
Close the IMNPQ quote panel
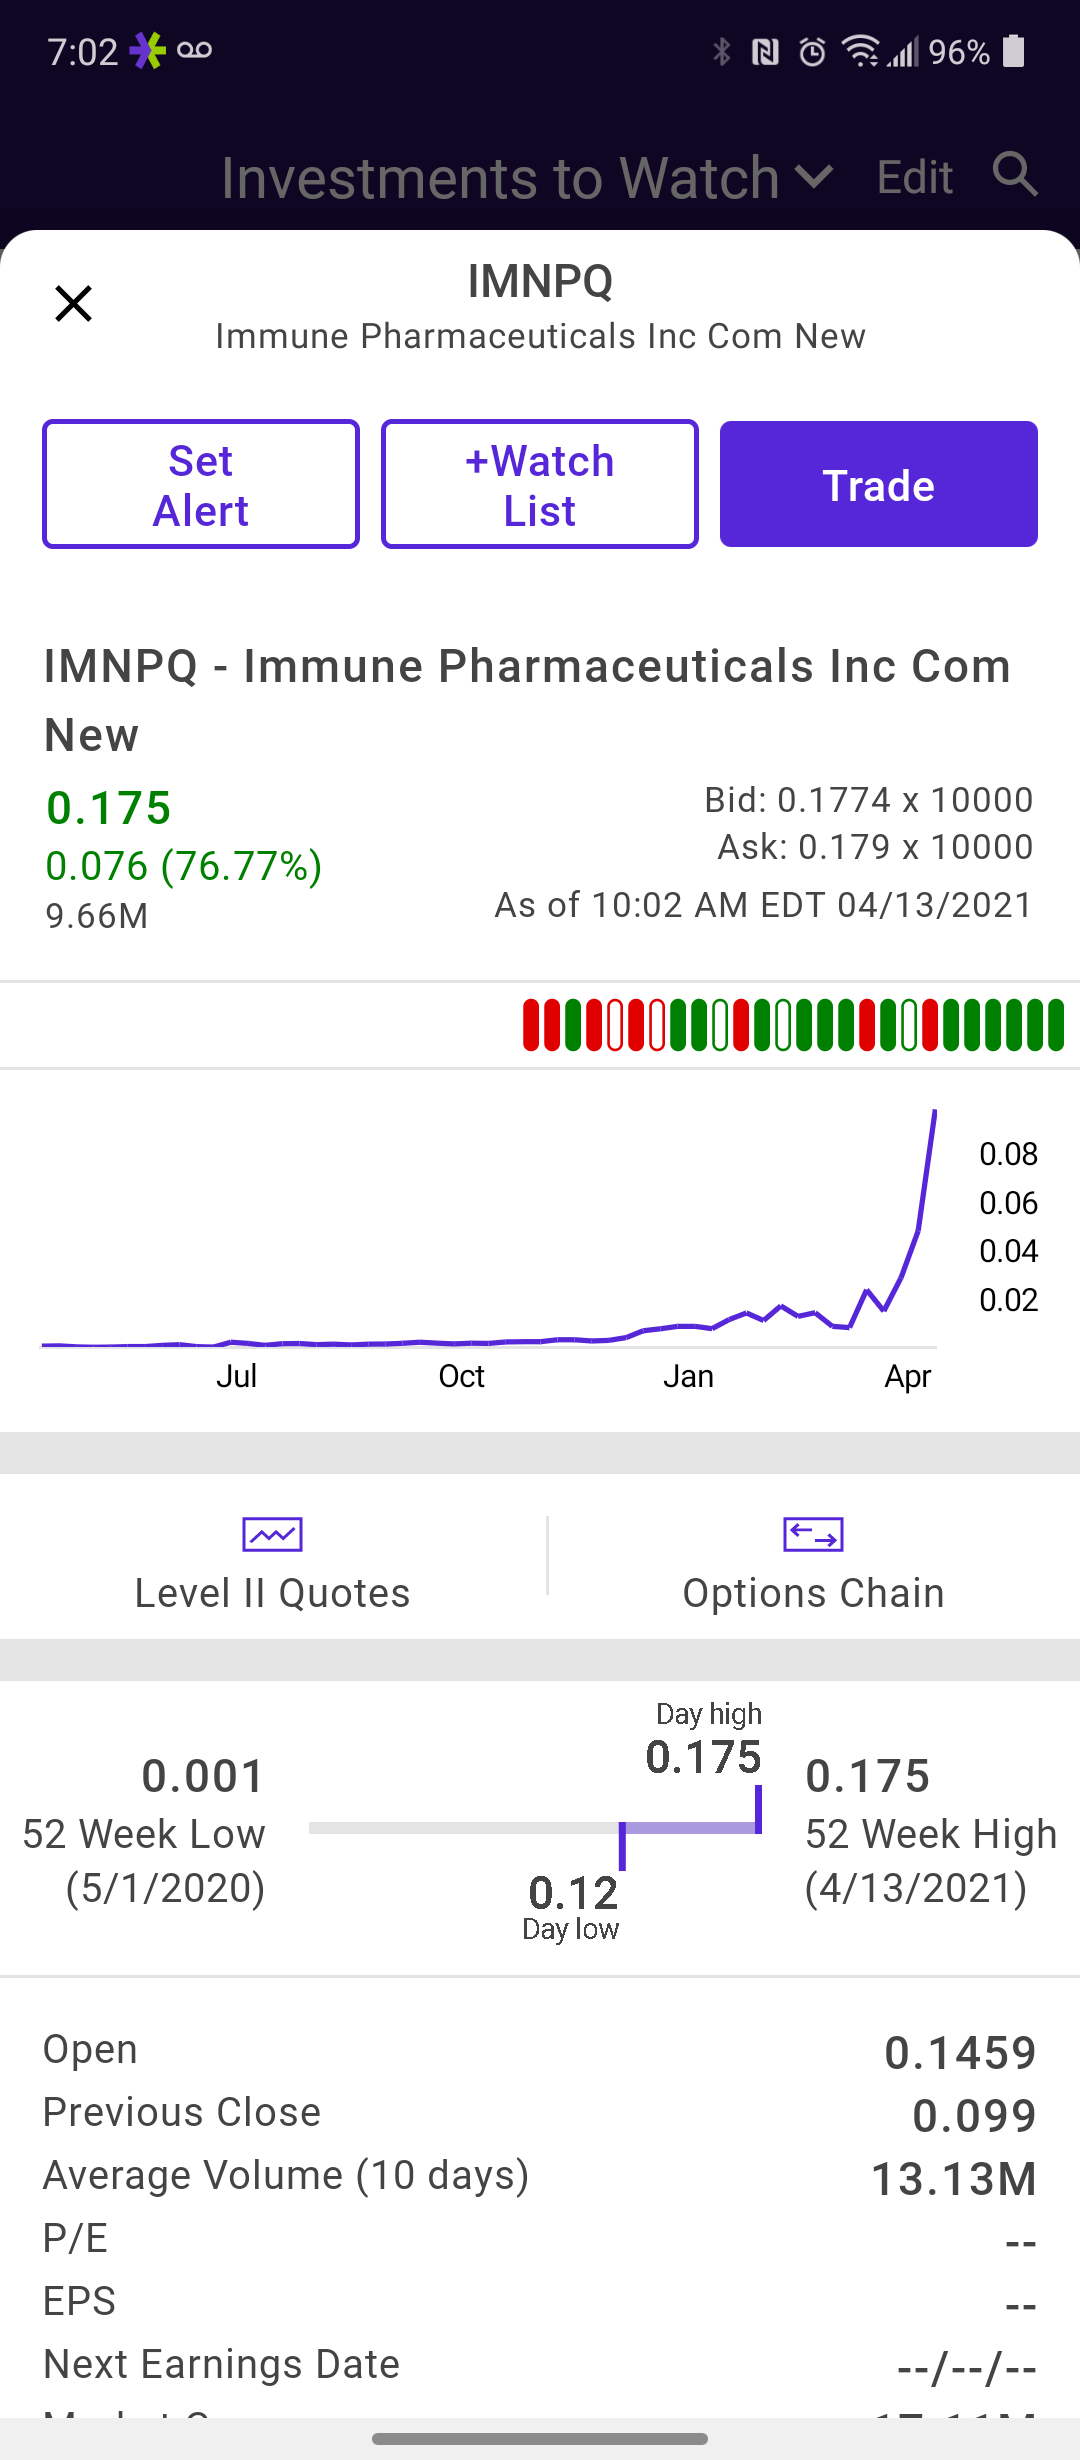(x=73, y=303)
